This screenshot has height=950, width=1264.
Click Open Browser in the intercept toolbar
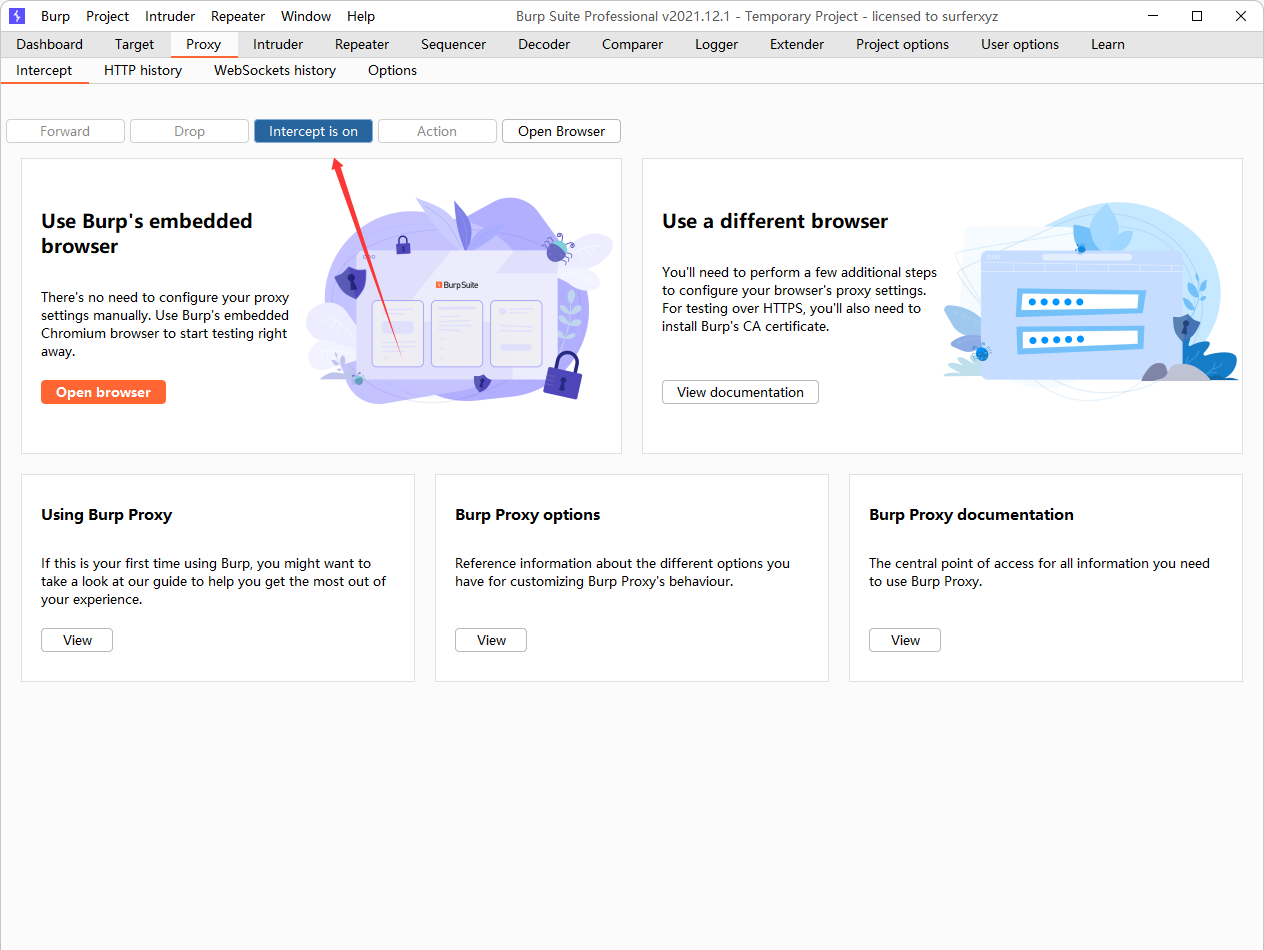(x=561, y=131)
